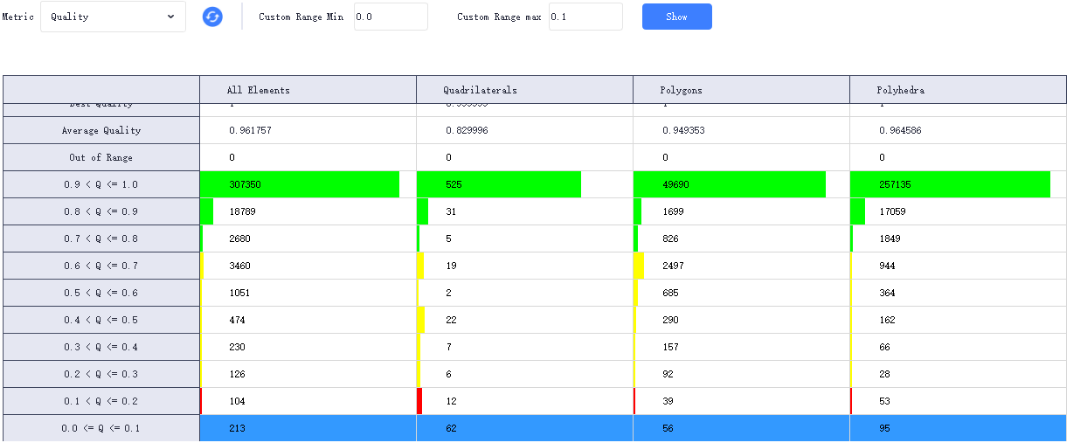
Task: Click the cell with value 3460
Action: pos(308,266)
